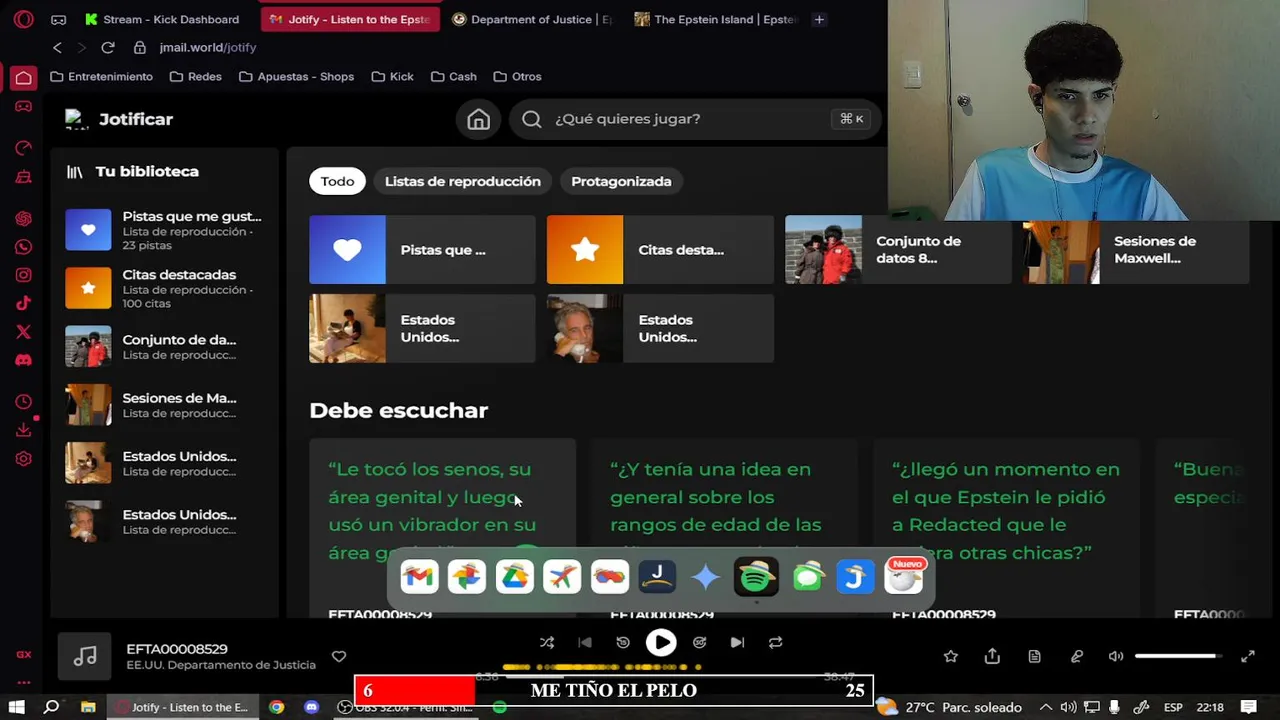Open the "Conjunto de datos 8..." card
Viewport: 1280px width, 720px height.
[898, 250]
